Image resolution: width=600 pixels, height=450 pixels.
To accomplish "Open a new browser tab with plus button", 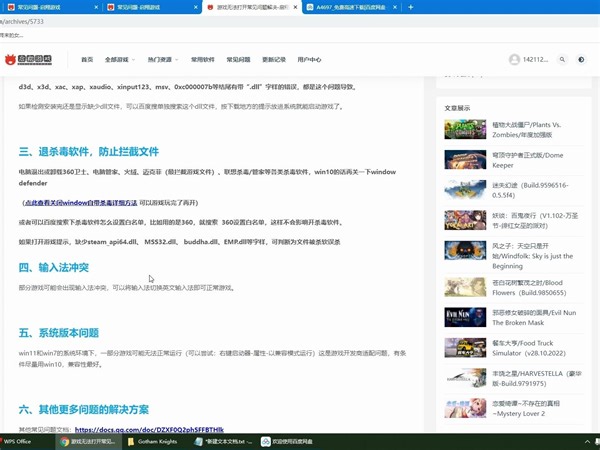I will (x=410, y=7).
